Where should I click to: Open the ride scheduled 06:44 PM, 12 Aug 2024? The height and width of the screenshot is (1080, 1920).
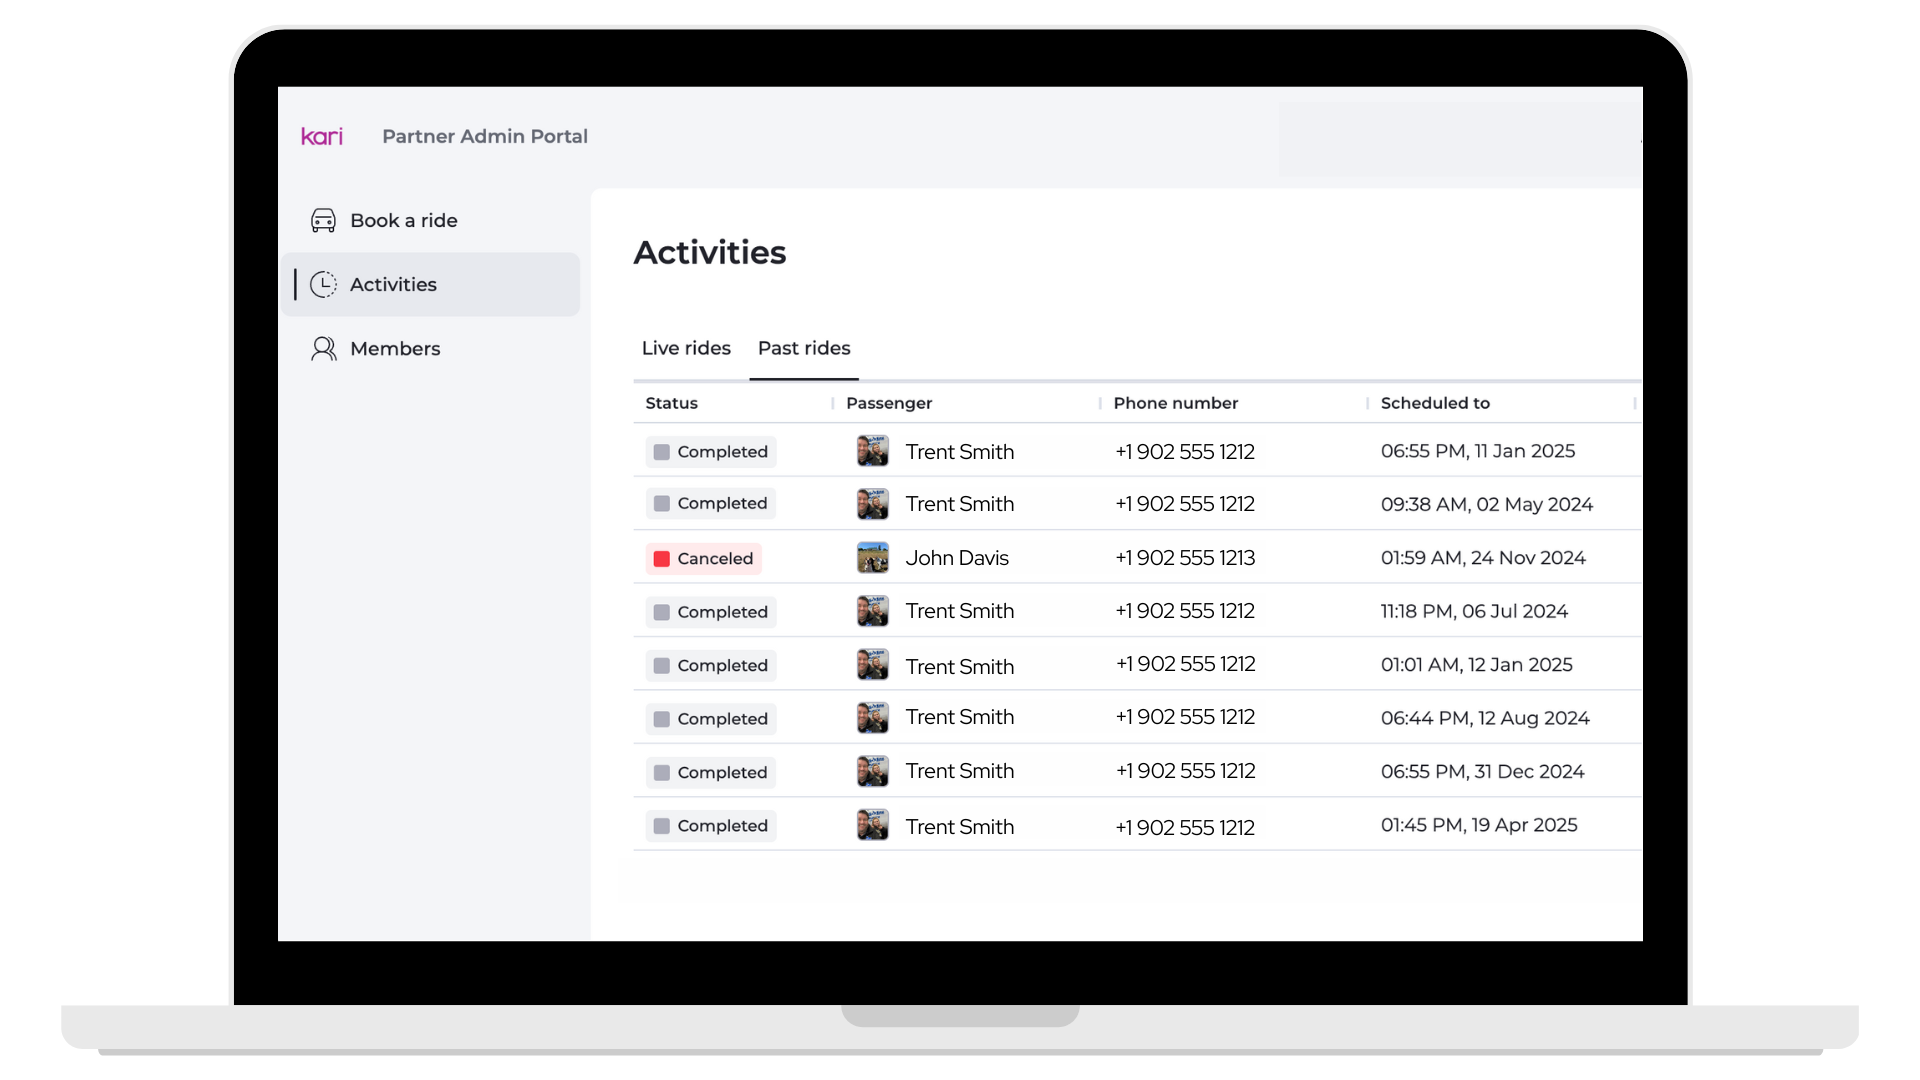click(x=1484, y=718)
